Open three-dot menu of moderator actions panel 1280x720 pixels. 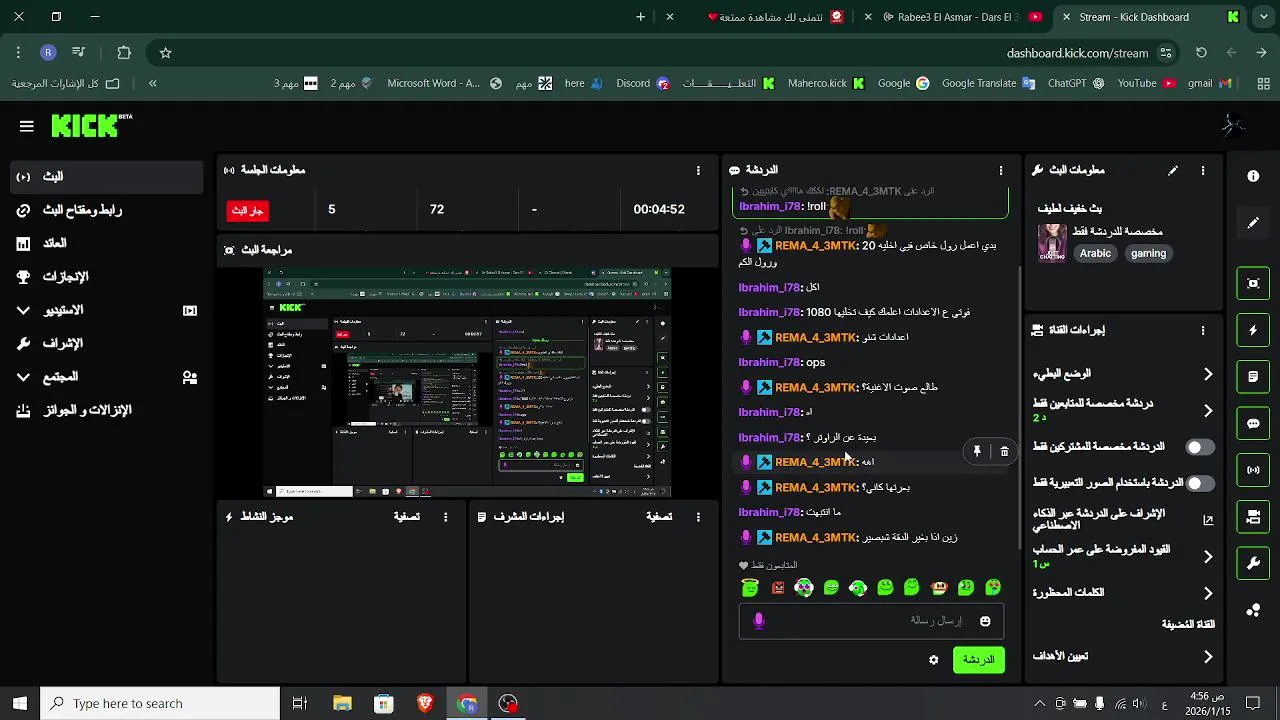click(x=698, y=517)
